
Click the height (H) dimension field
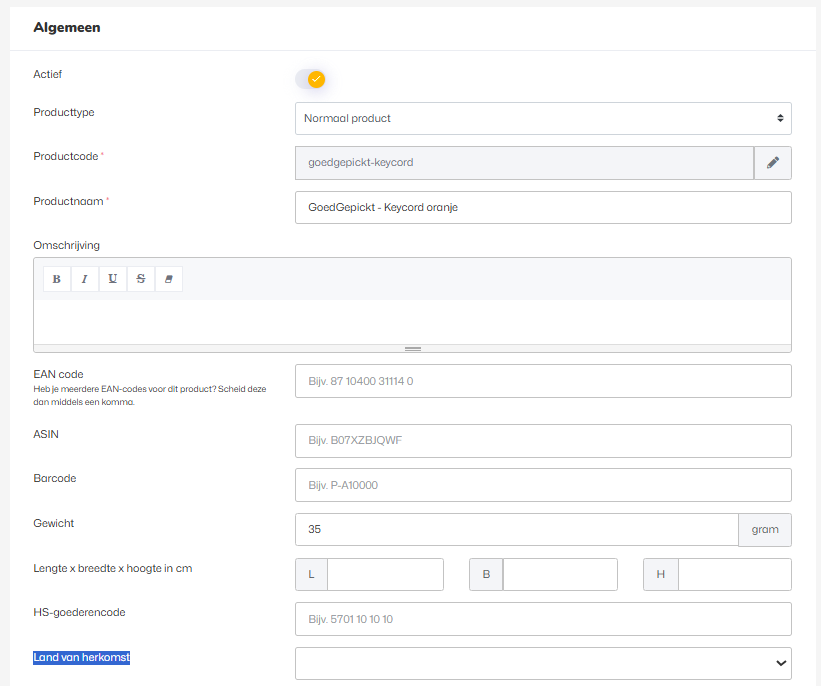coord(734,575)
